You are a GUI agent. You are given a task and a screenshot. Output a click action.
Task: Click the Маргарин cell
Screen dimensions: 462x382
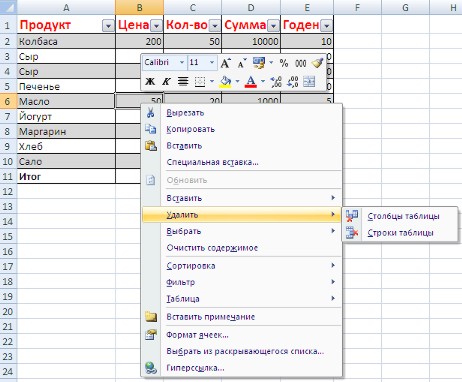point(66,131)
